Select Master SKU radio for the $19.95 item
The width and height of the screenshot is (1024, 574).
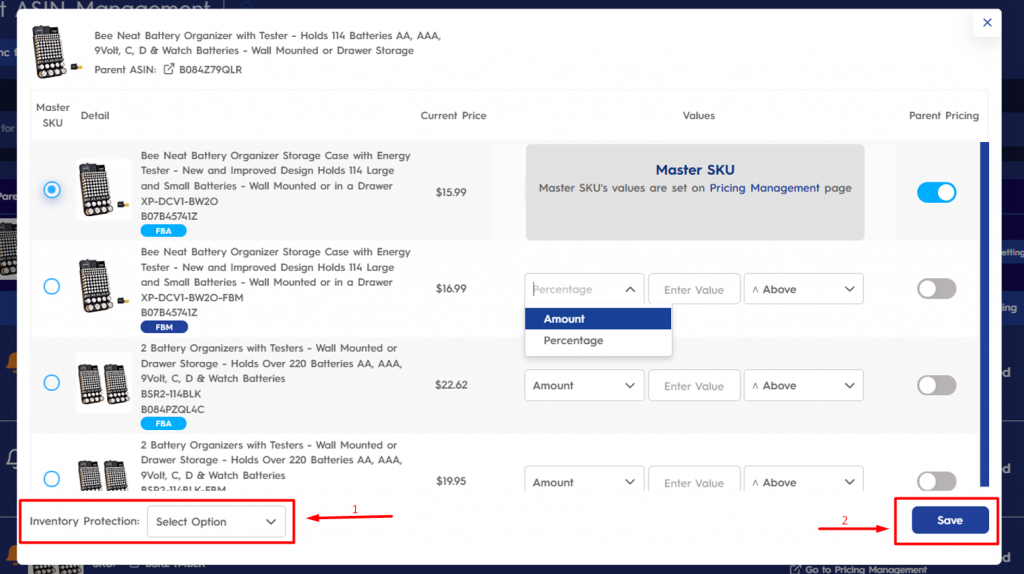[52, 479]
